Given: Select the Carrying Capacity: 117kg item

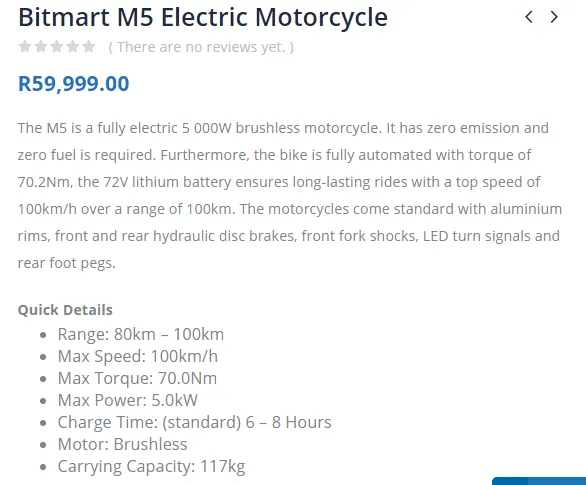Looking at the screenshot, I should point(151,467).
